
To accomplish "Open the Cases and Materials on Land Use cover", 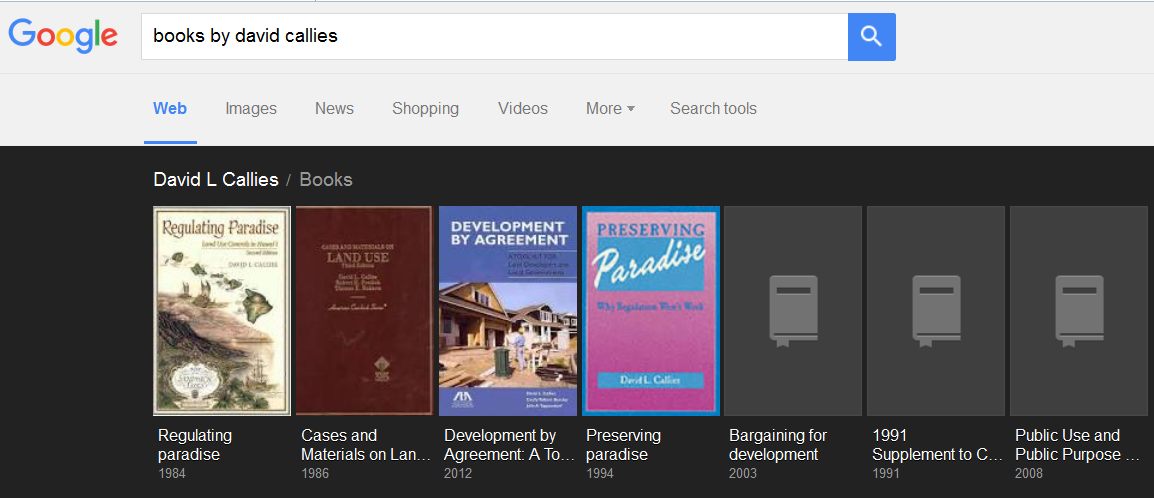I will pyautogui.click(x=364, y=310).
